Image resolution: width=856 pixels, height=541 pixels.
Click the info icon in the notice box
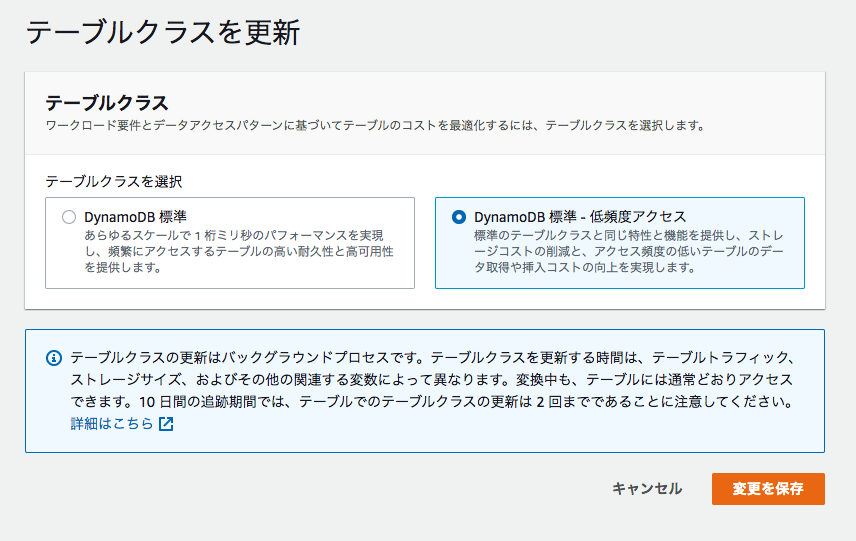[x=54, y=358]
